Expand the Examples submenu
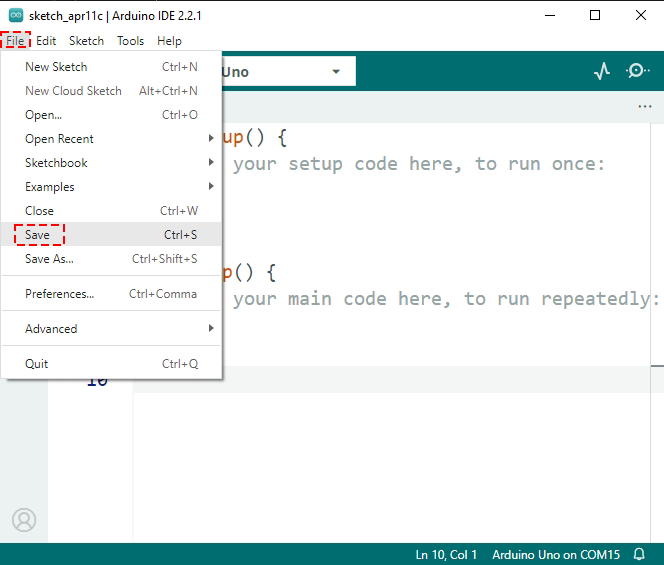Image resolution: width=664 pixels, height=565 pixels. pyautogui.click(x=111, y=186)
